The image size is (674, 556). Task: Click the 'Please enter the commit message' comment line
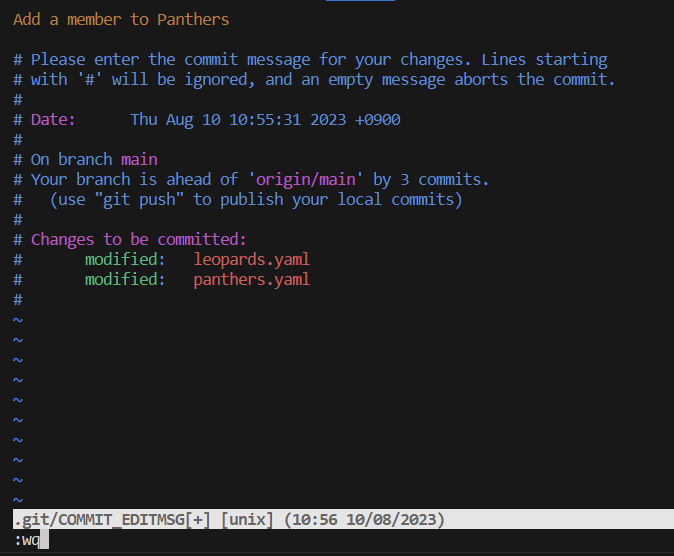[x=310, y=60]
